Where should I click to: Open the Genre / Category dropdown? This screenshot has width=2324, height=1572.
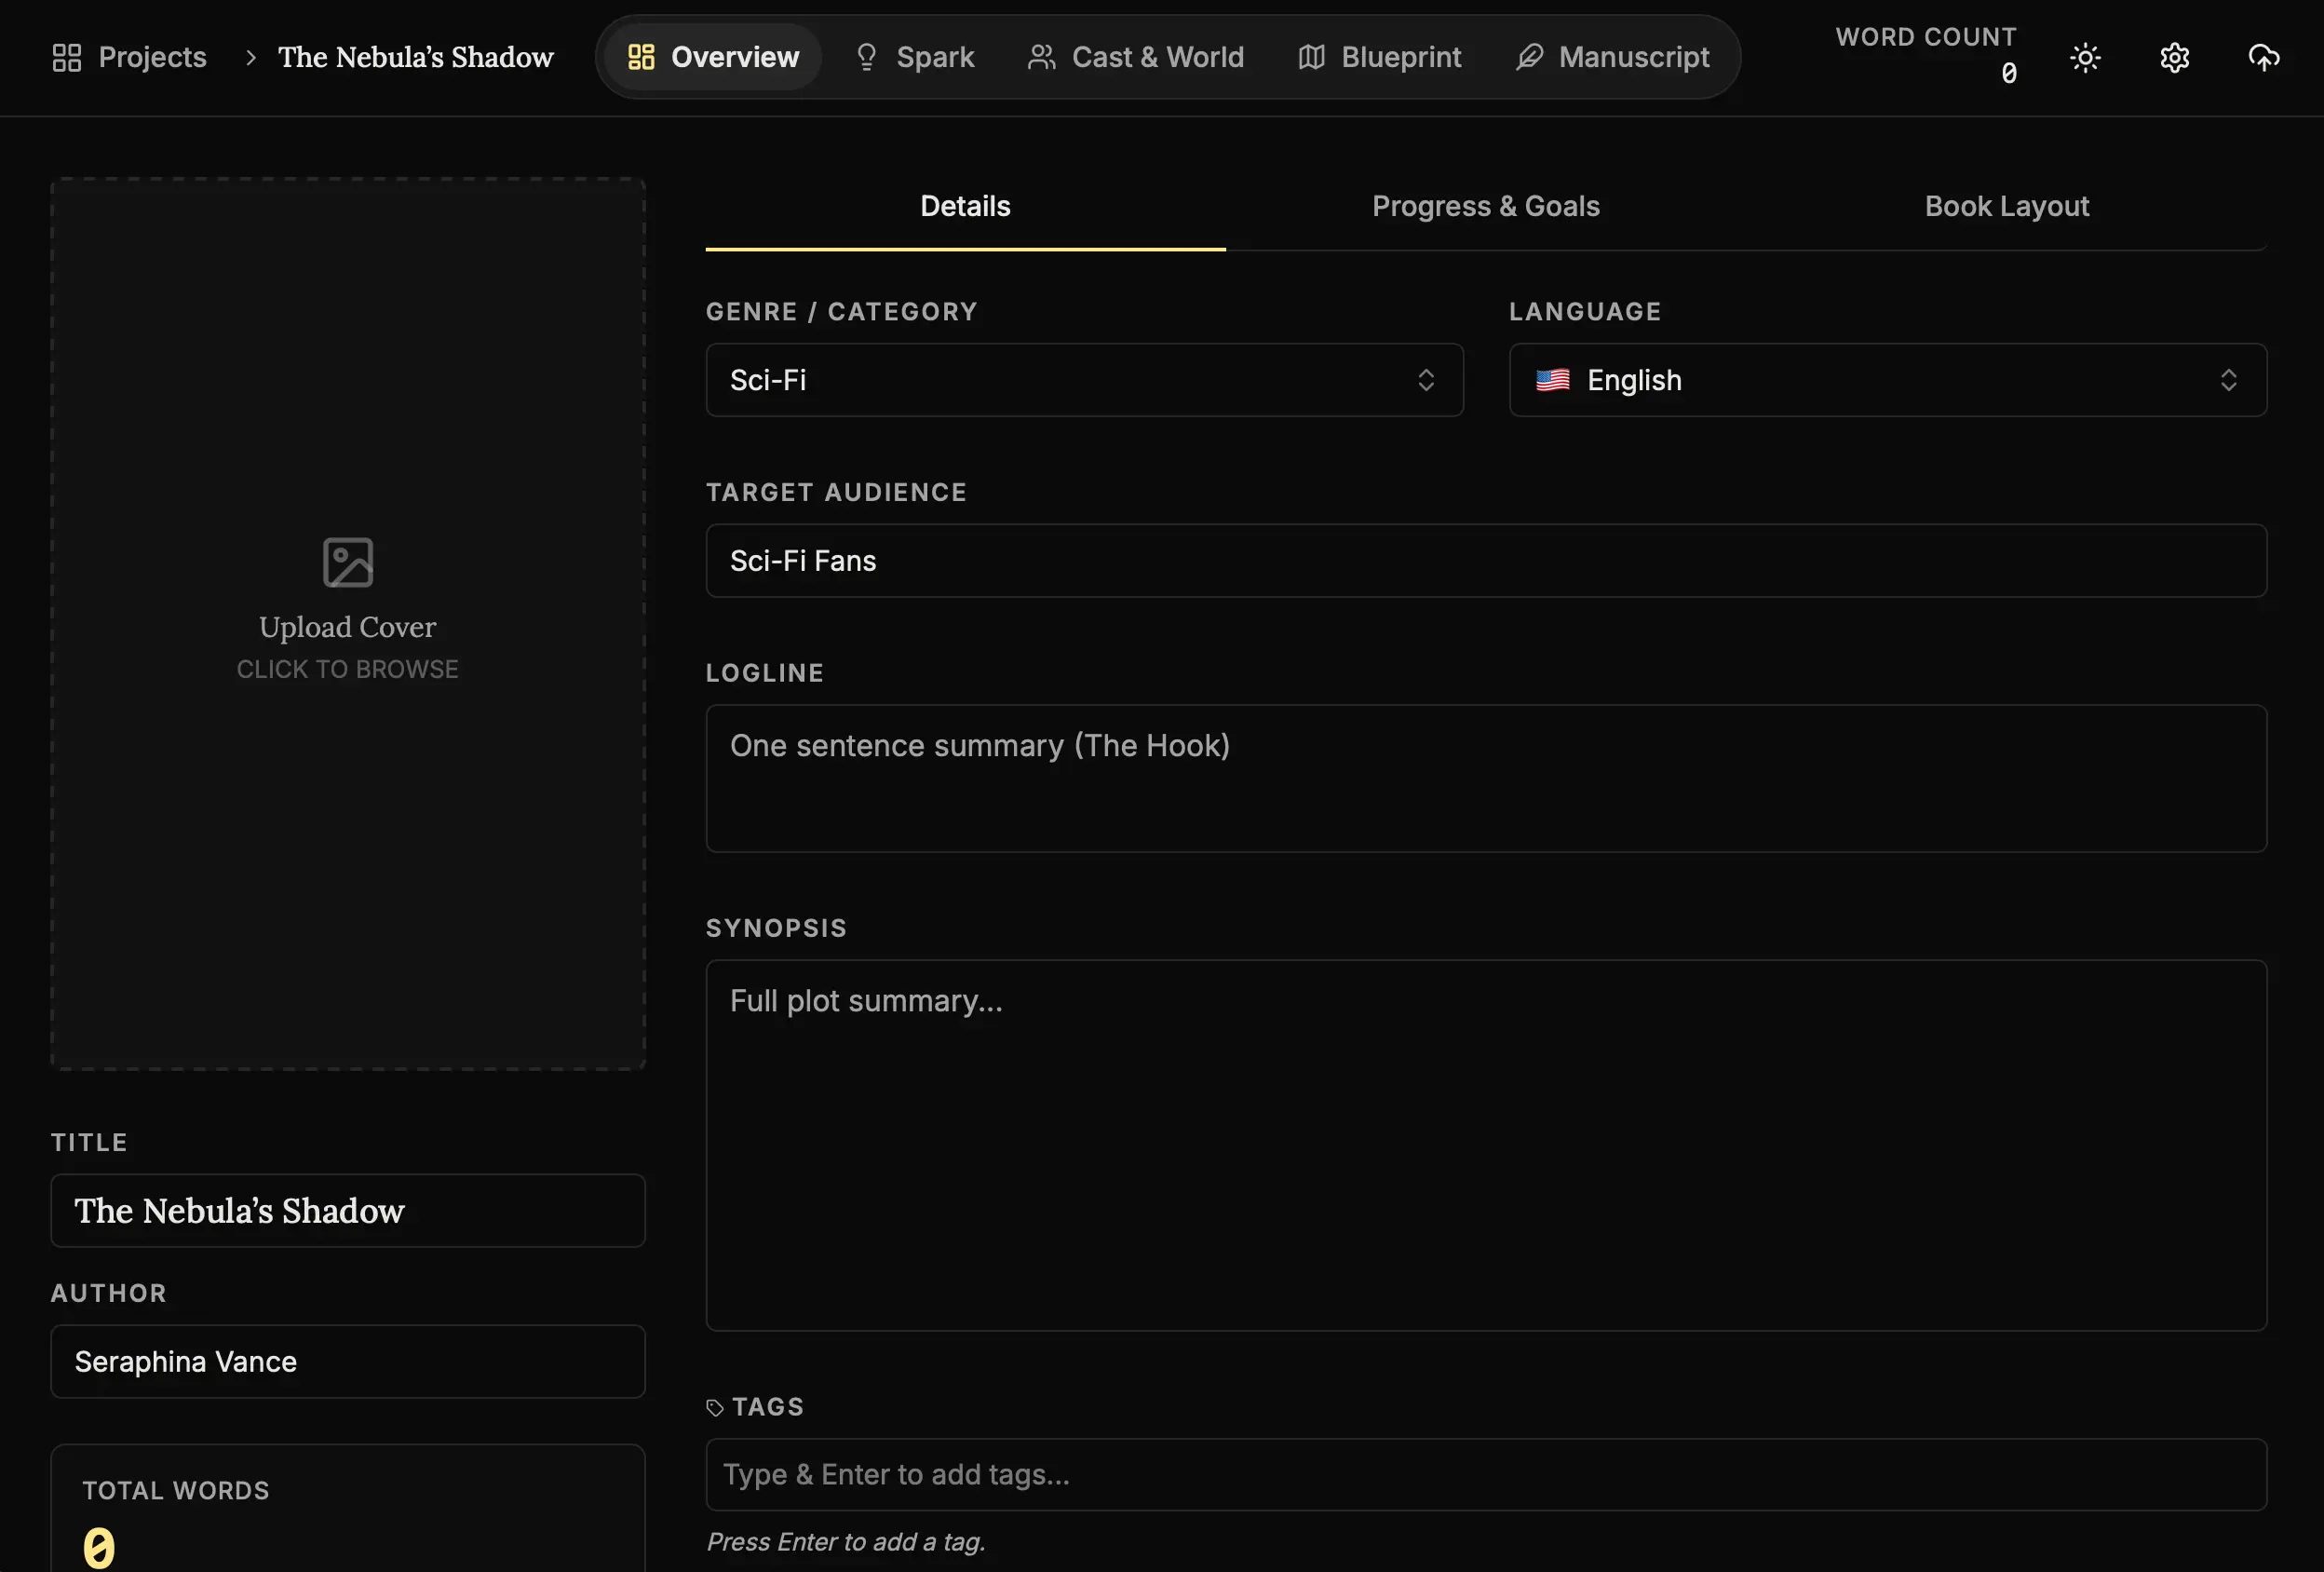coord(1084,380)
